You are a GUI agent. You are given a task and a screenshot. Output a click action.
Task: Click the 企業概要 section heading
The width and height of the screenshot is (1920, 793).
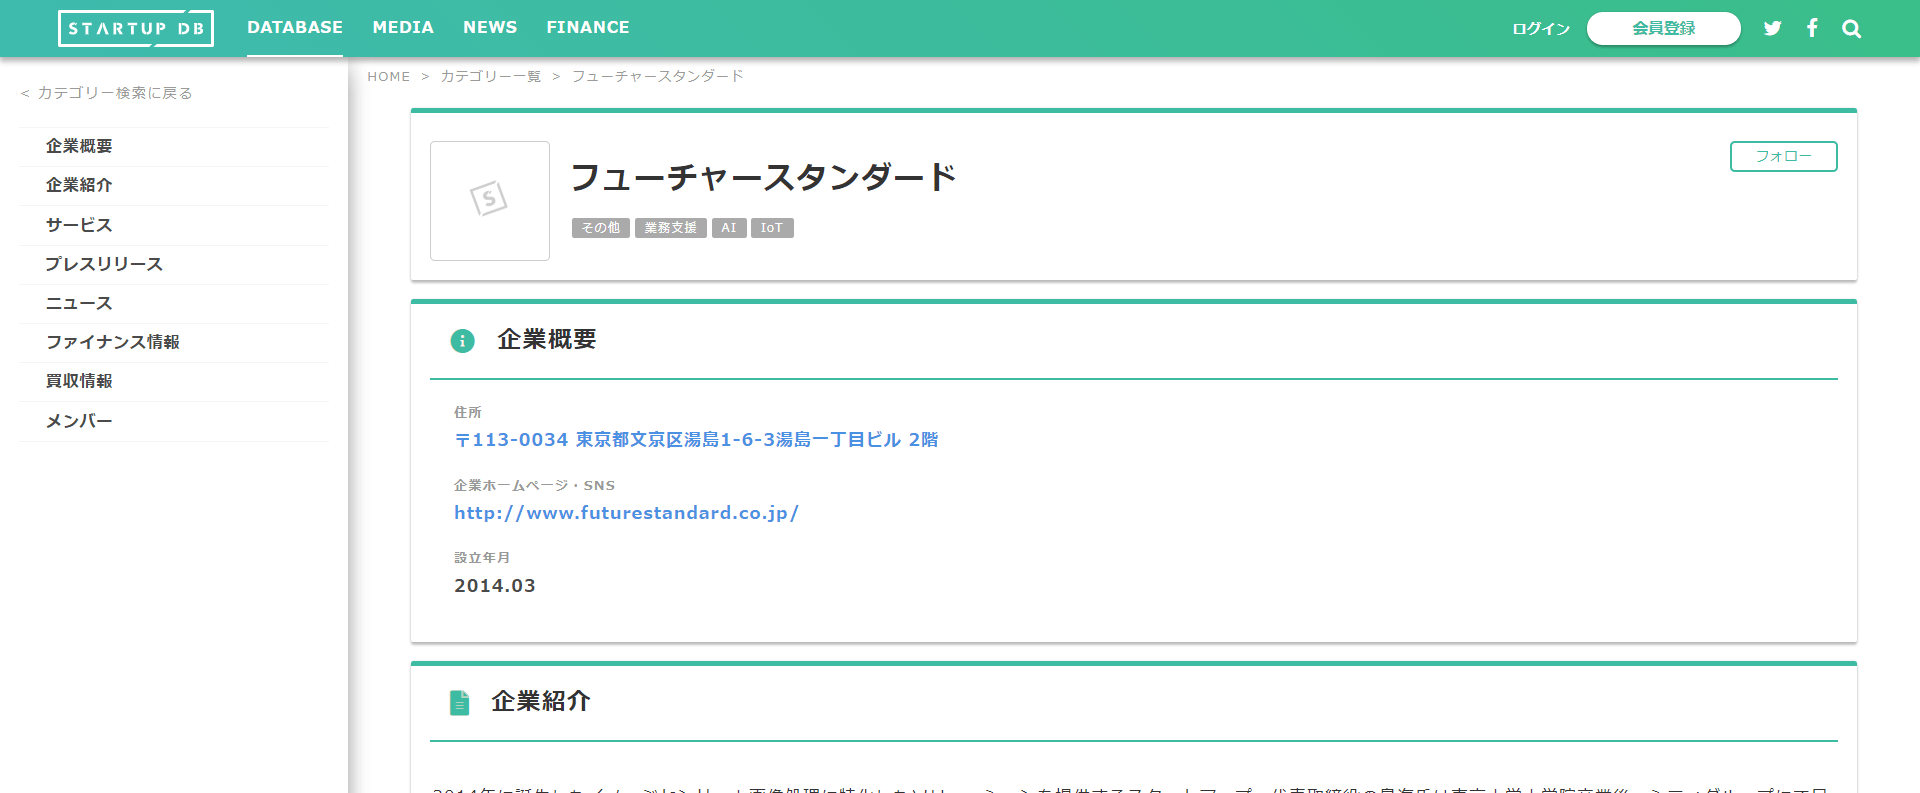pos(546,340)
